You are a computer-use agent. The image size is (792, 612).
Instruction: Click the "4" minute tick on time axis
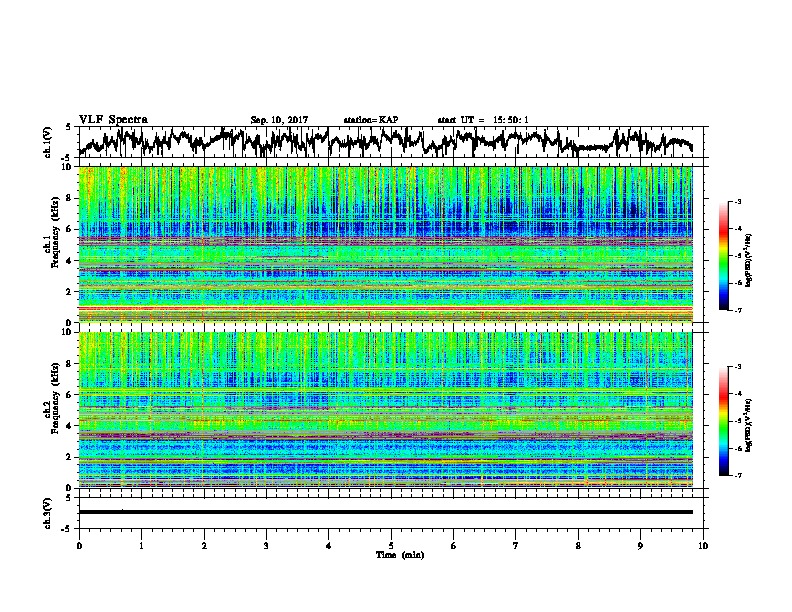tap(329, 546)
